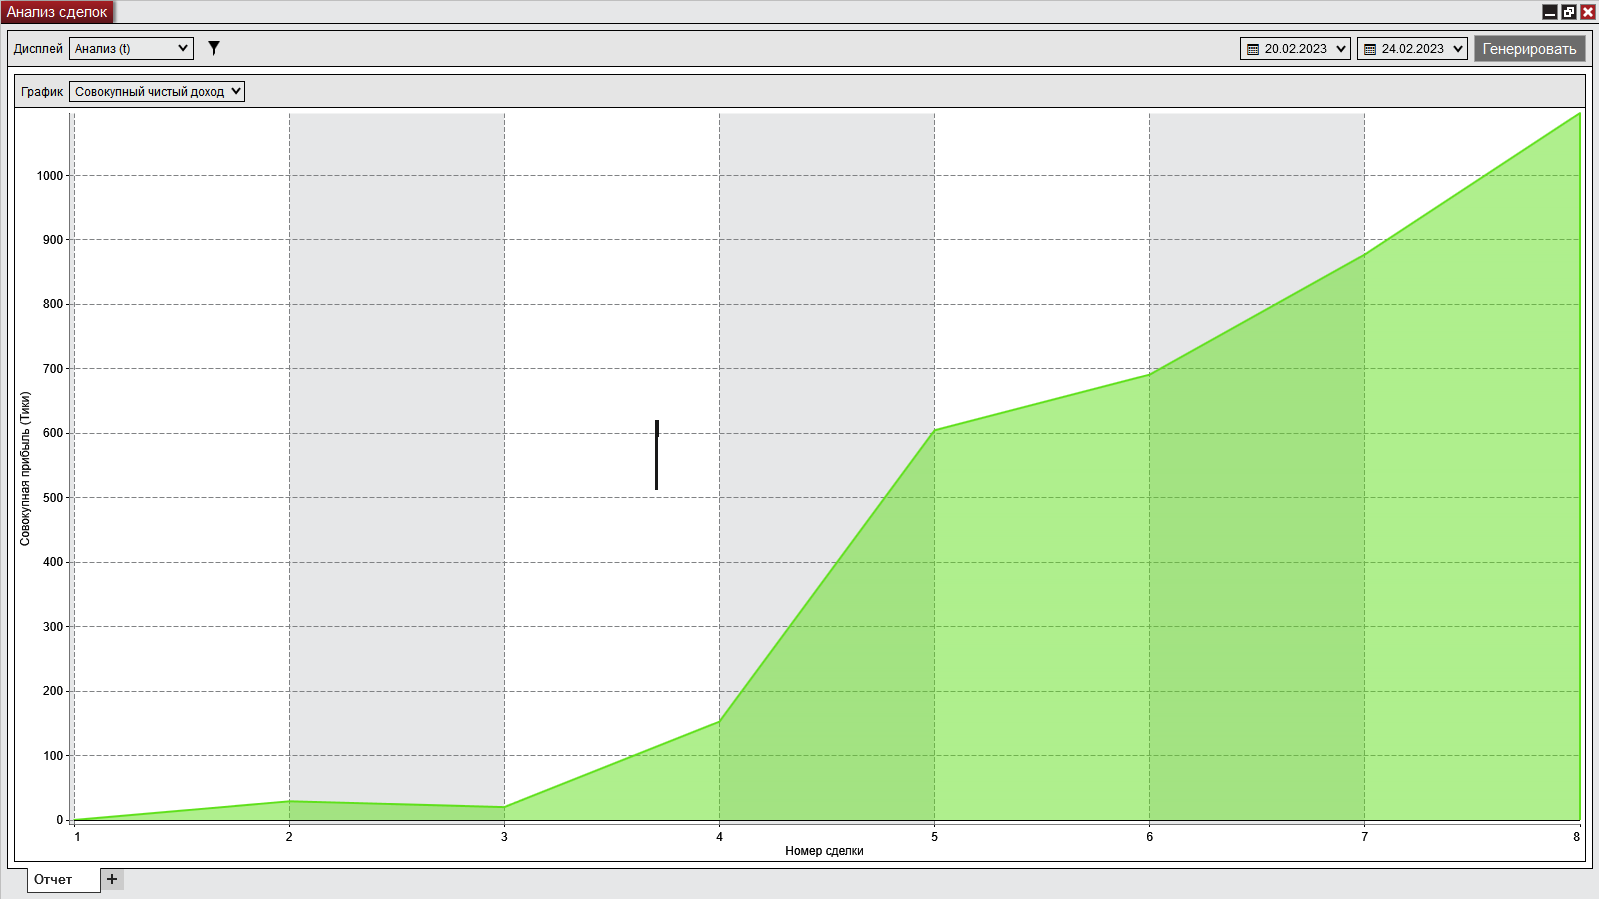
Task: Add a new tab with plus icon
Action: point(112,879)
